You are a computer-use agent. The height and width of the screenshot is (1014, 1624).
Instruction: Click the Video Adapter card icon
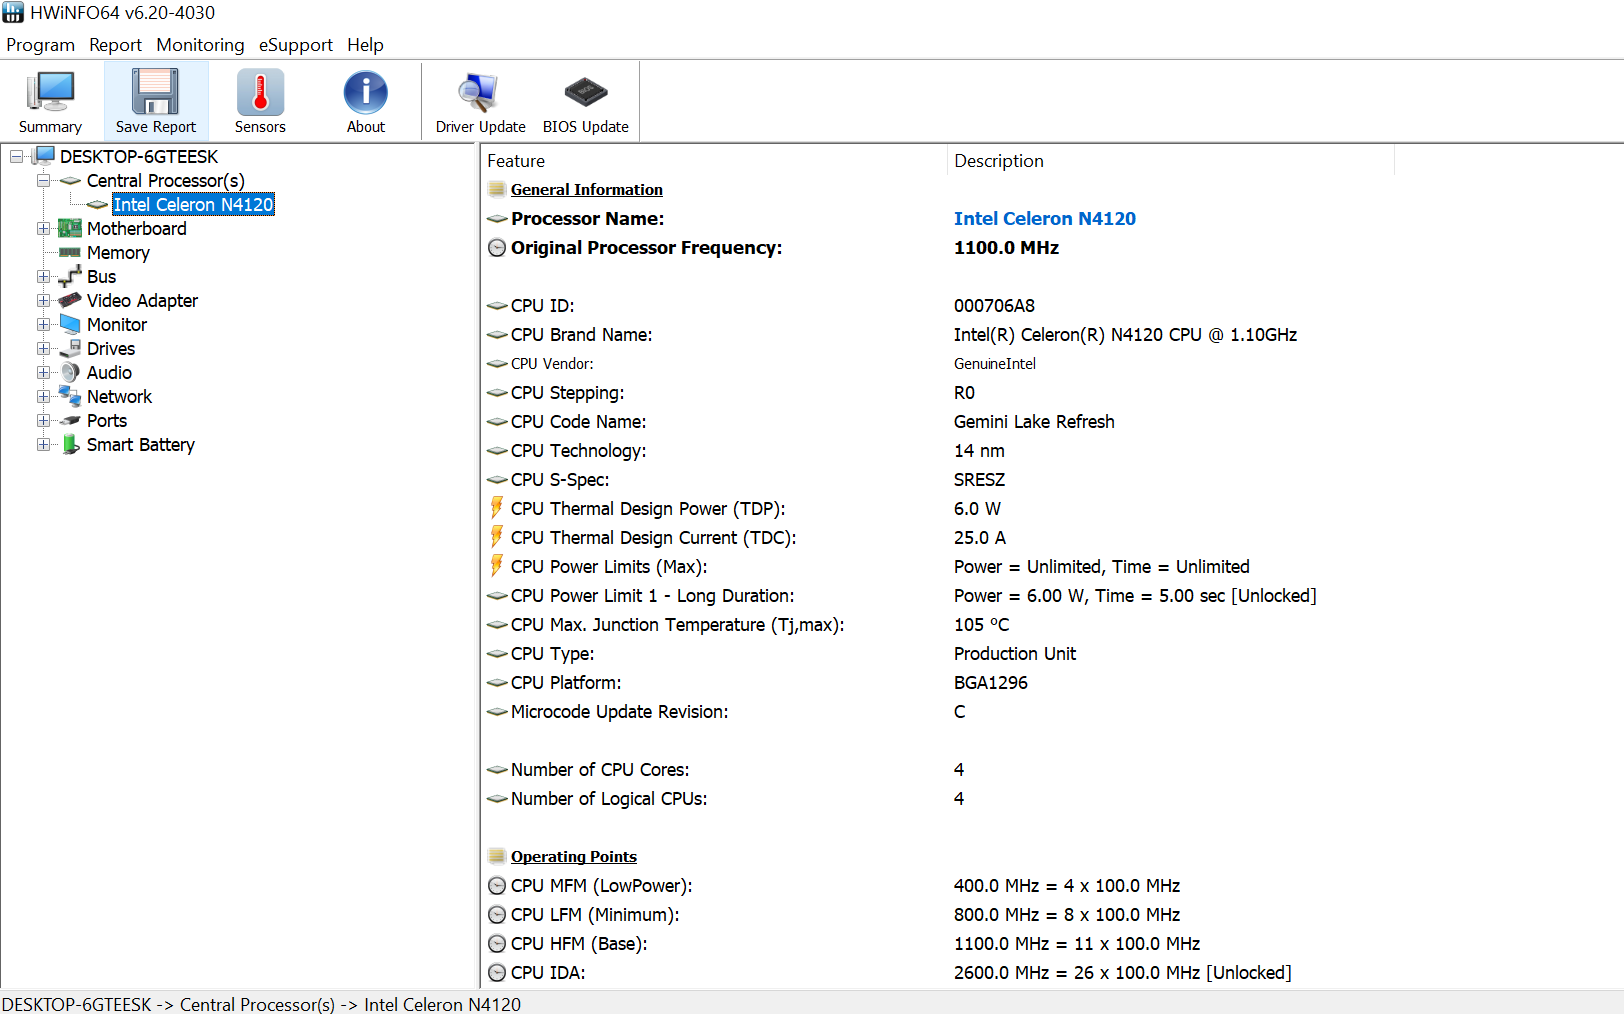point(70,300)
